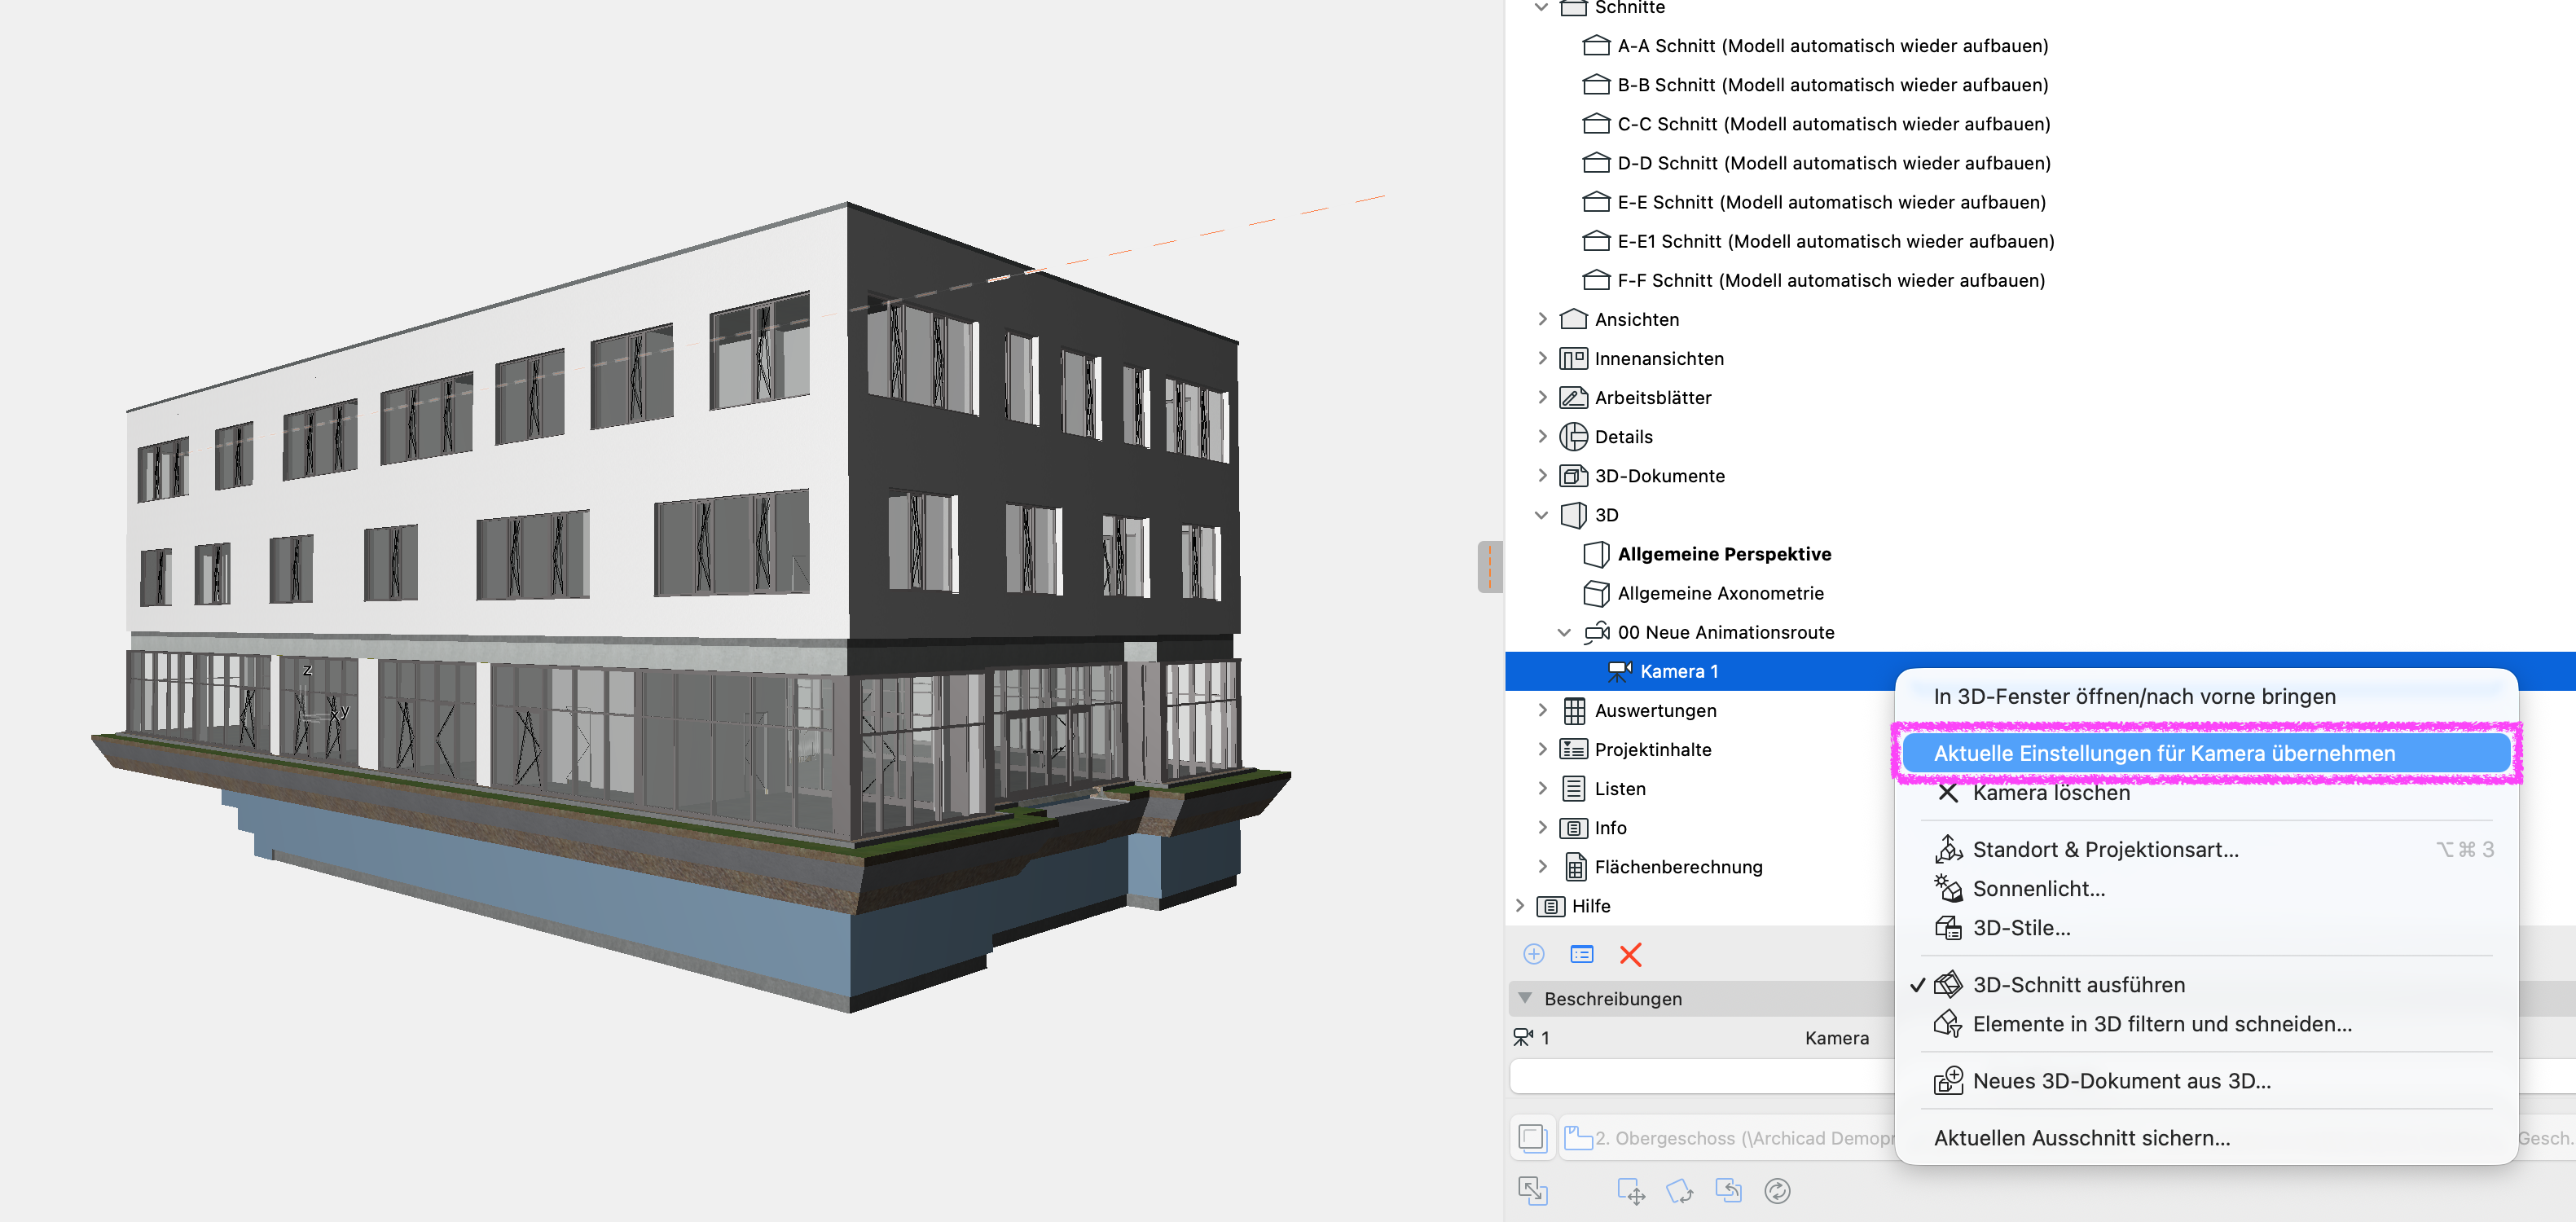Collapse the 3D tree group
Viewport: 2576px width, 1222px height.
coord(1541,514)
